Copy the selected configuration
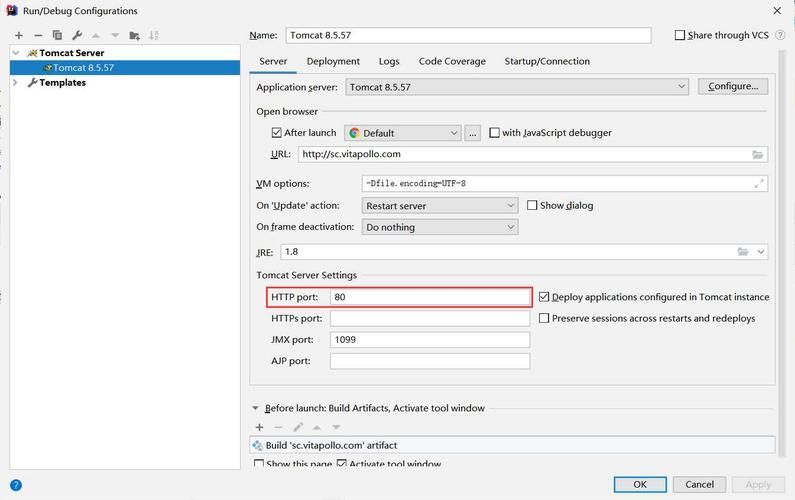 click(57, 35)
